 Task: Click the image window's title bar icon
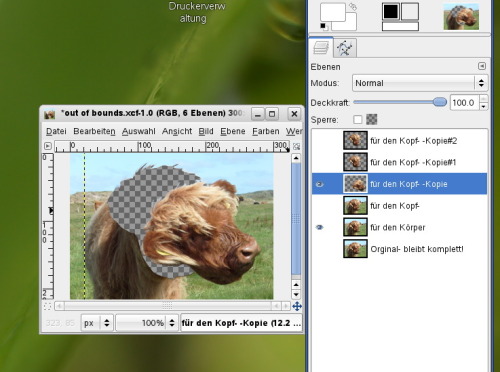click(x=50, y=114)
